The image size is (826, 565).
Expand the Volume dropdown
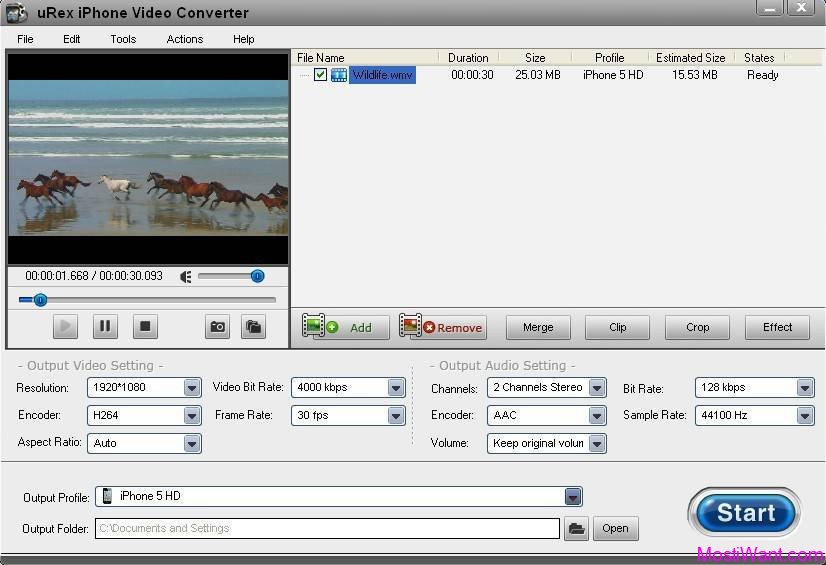pyautogui.click(x=597, y=444)
